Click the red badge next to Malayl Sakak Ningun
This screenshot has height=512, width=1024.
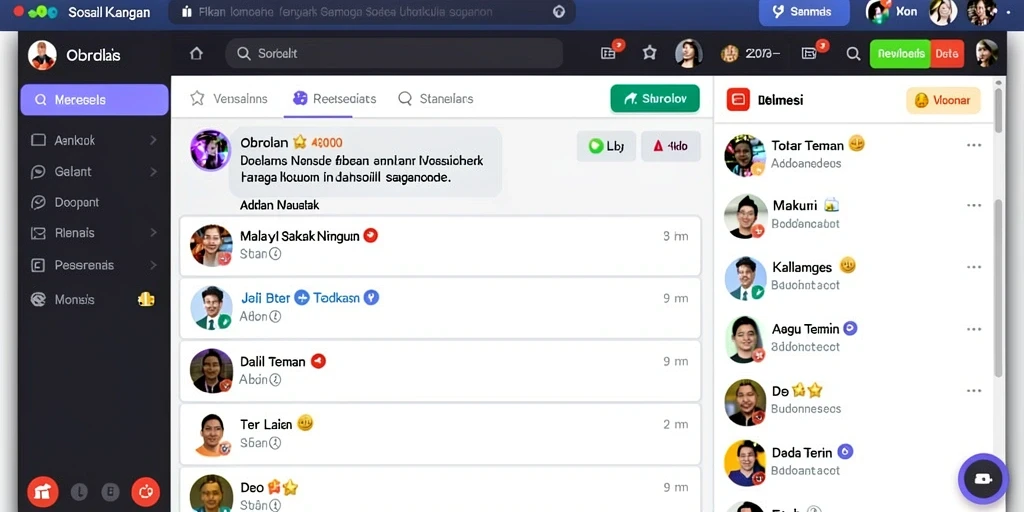[x=370, y=236]
